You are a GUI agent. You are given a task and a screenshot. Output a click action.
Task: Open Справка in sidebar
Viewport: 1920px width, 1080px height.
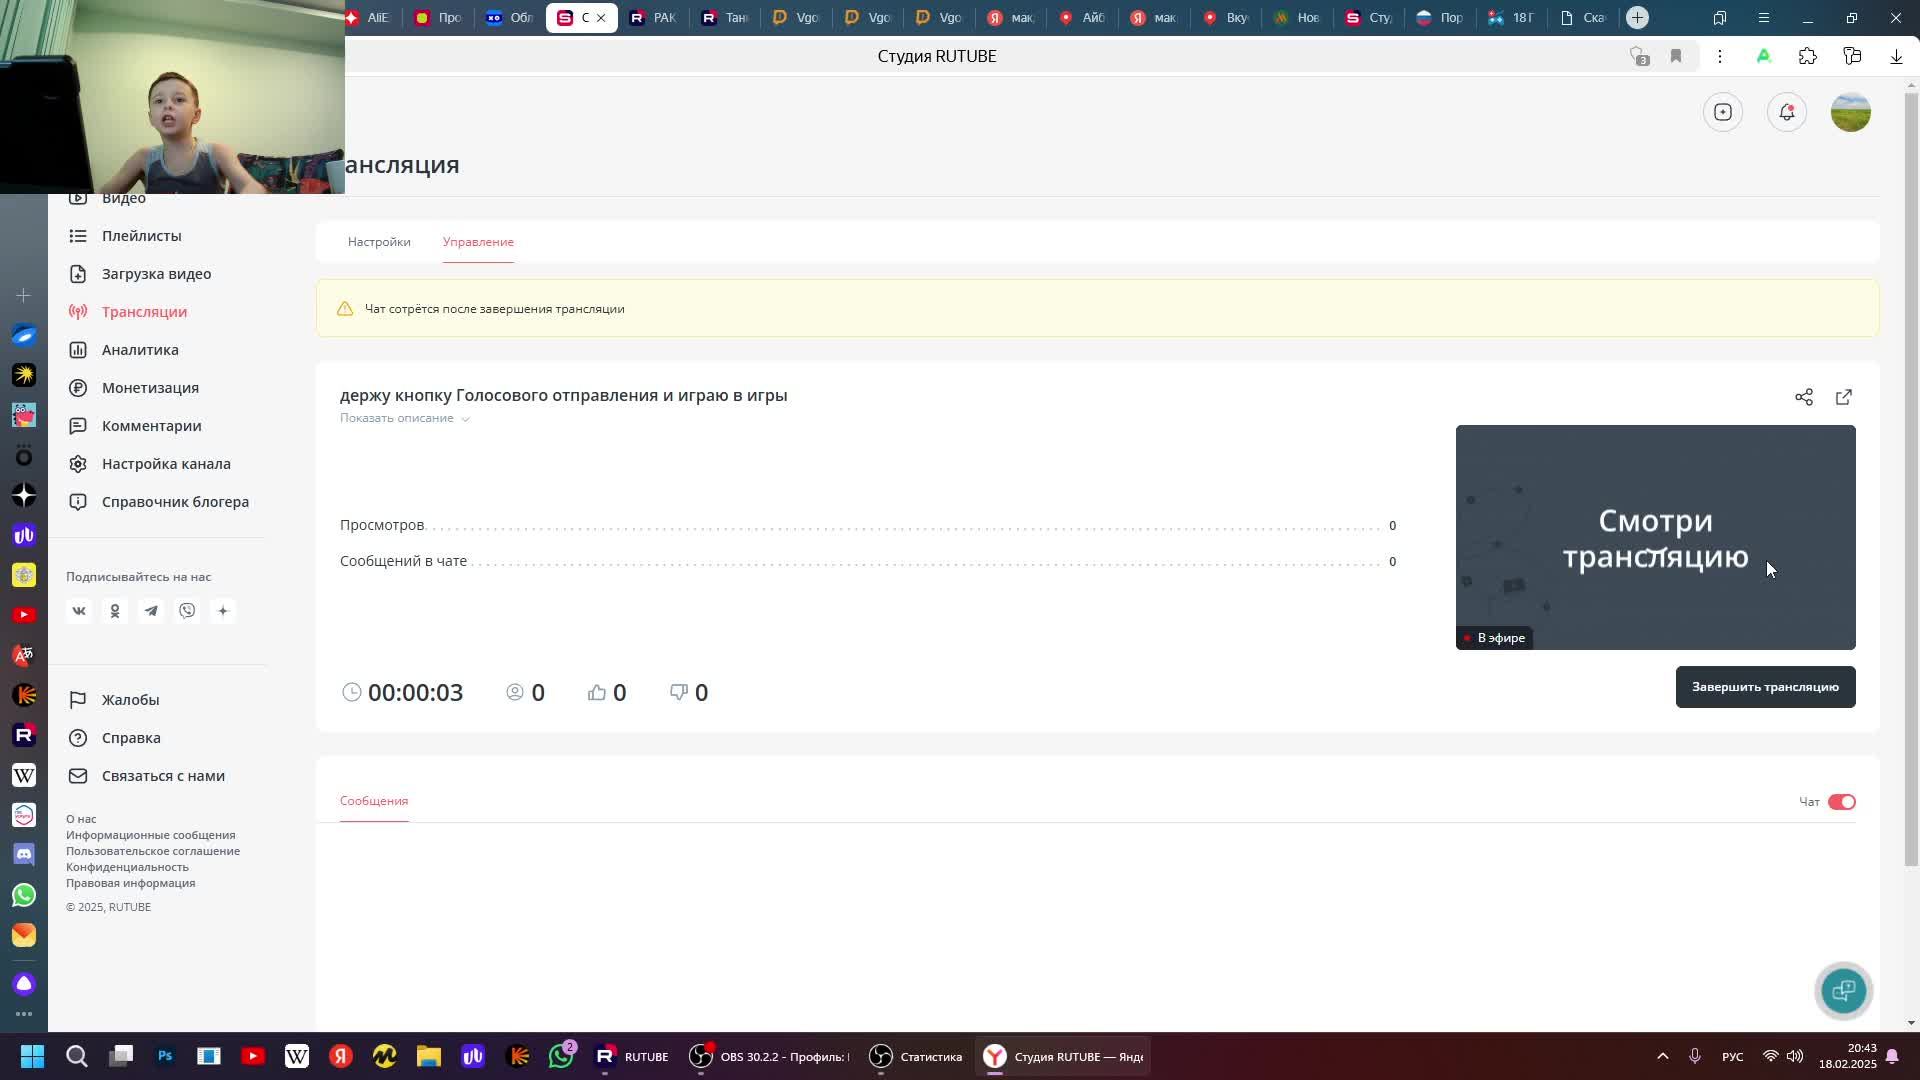[131, 738]
